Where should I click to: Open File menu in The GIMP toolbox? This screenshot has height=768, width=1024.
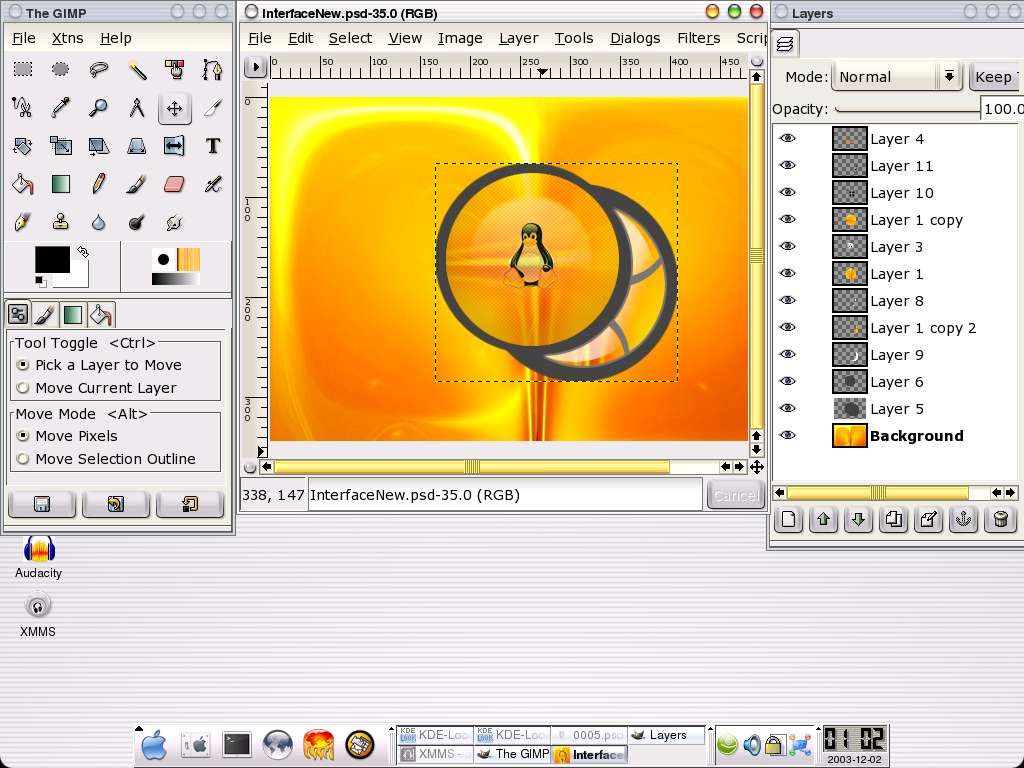coord(24,38)
